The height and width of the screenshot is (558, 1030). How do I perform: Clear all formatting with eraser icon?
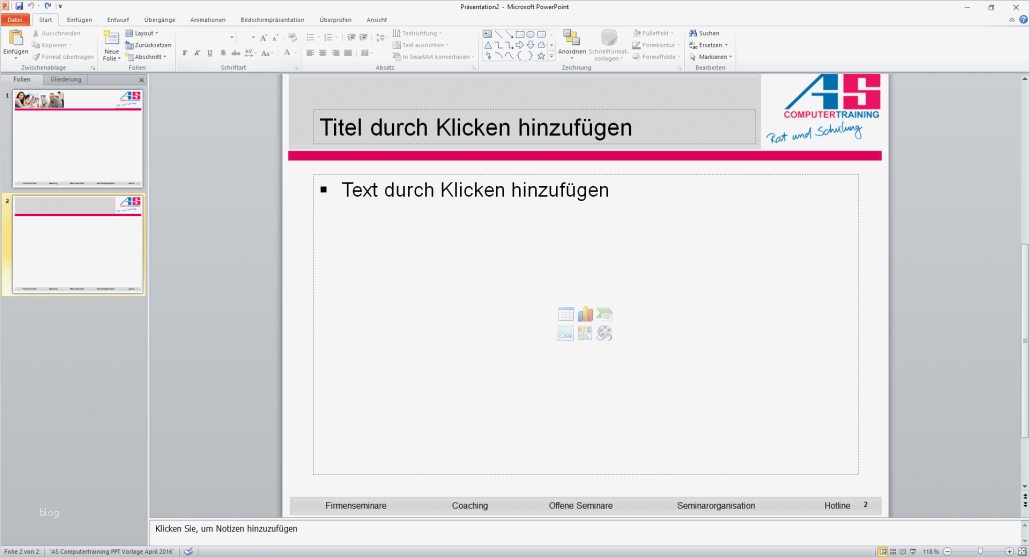292,37
